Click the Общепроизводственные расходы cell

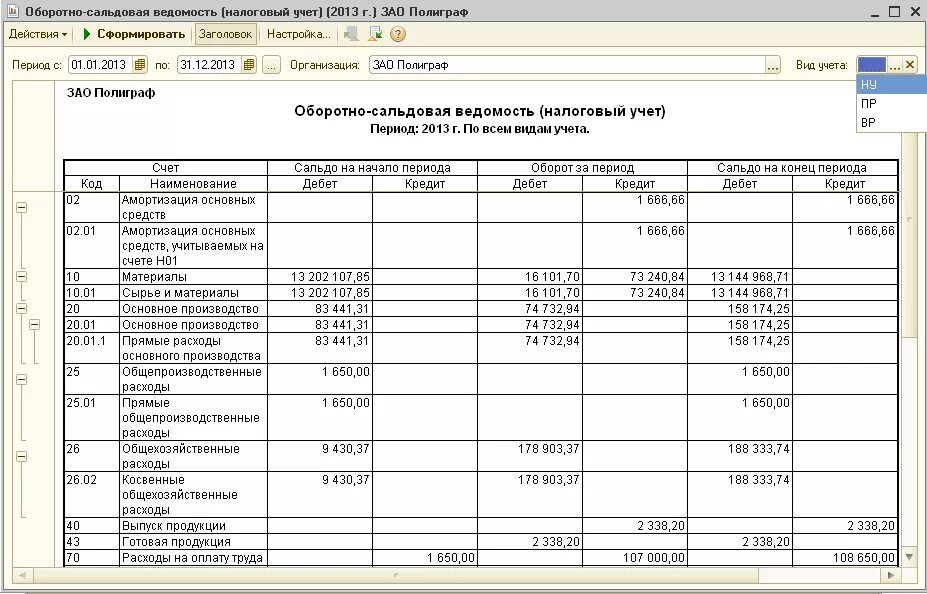coord(193,379)
